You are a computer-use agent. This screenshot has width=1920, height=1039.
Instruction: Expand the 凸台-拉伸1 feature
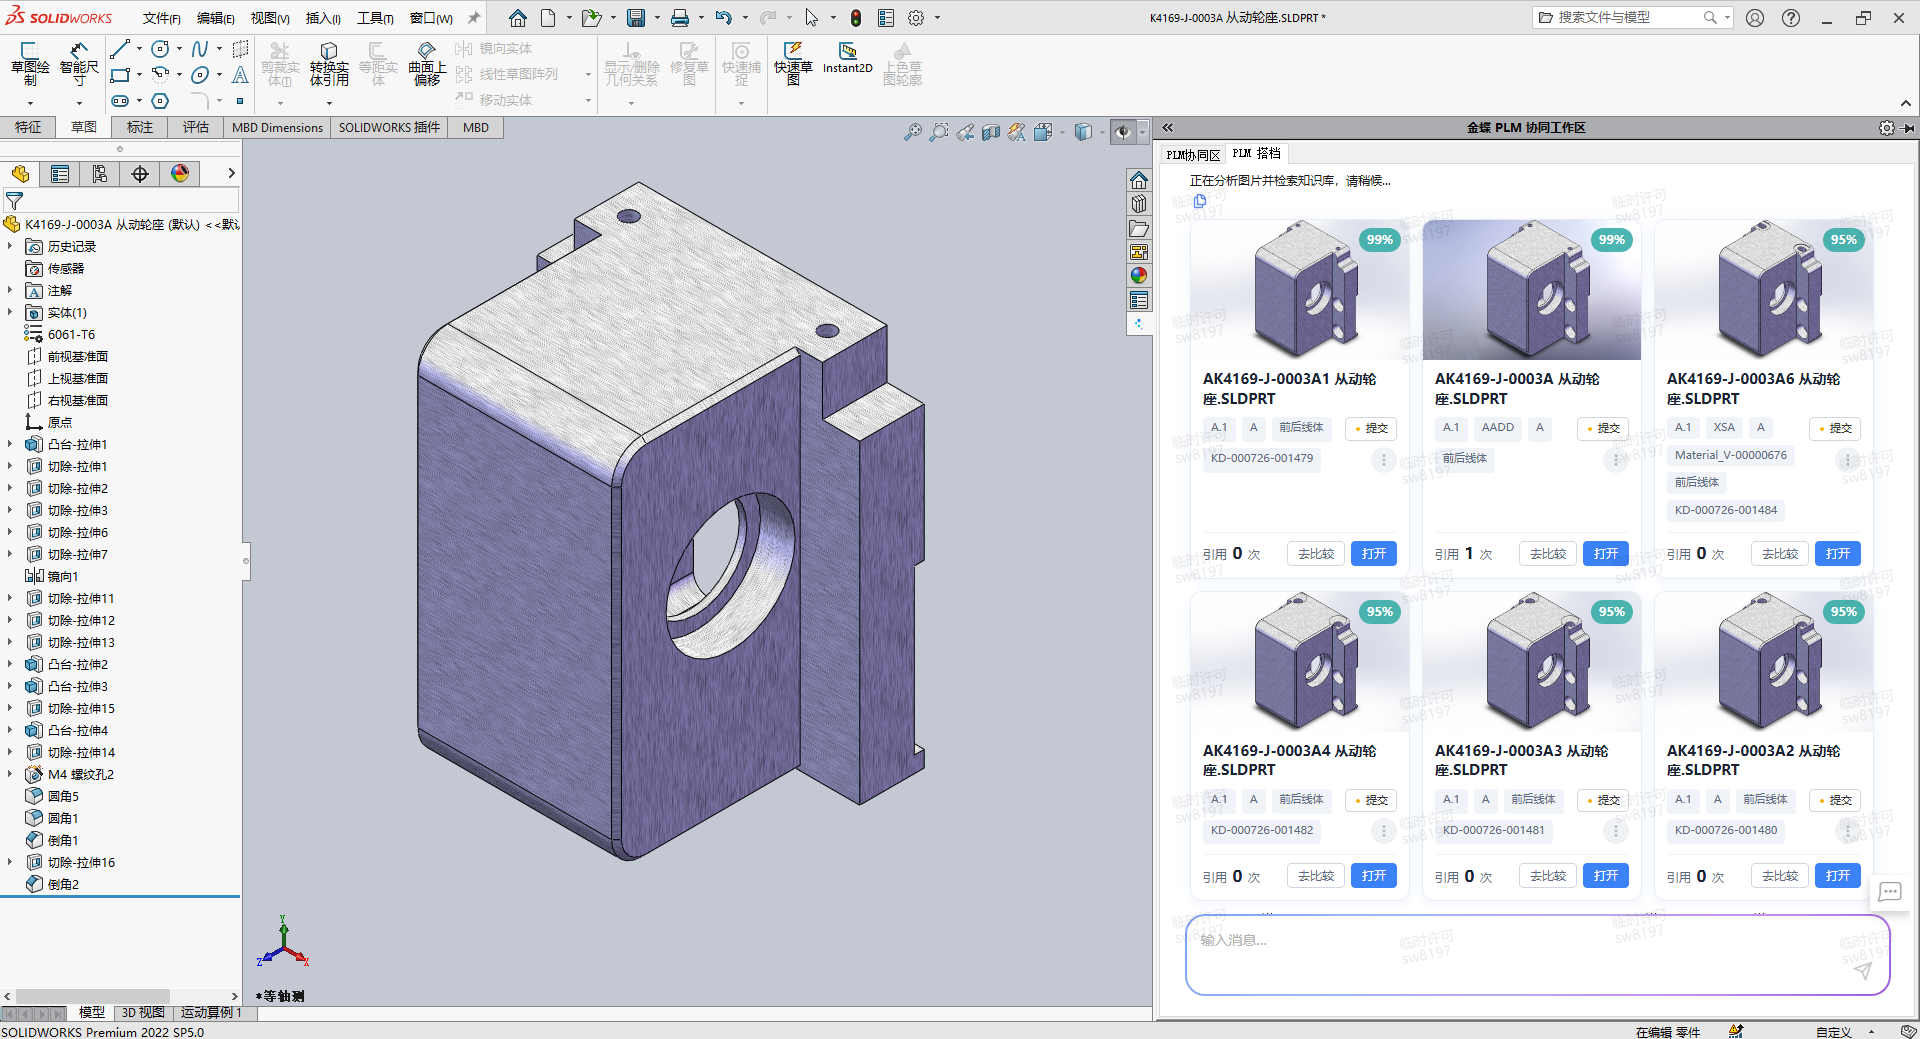tap(10, 444)
